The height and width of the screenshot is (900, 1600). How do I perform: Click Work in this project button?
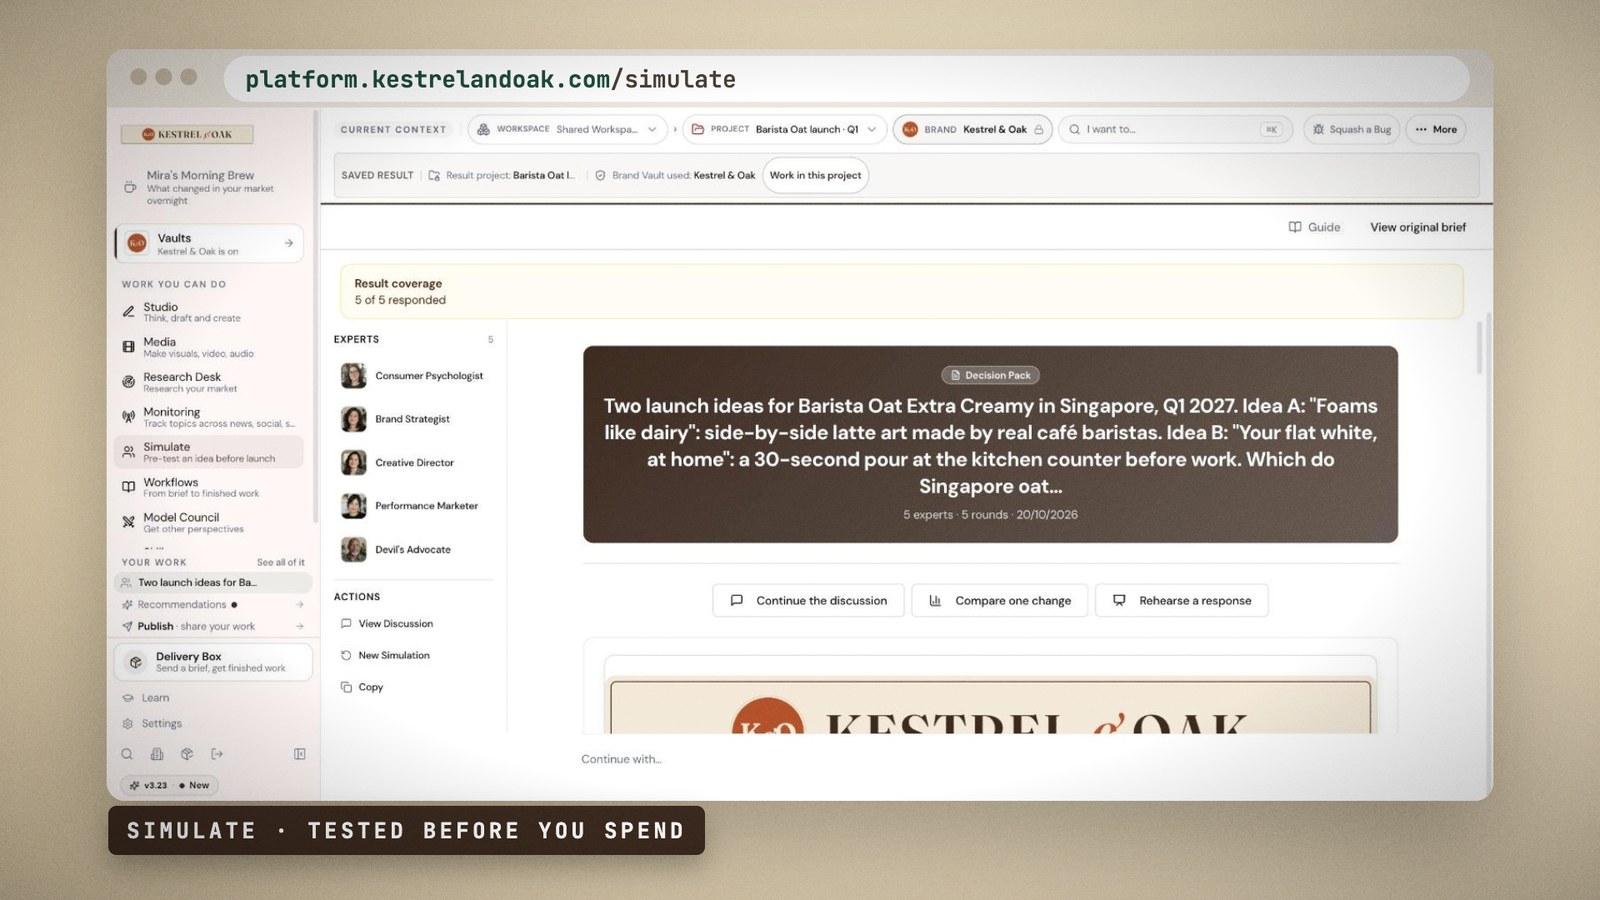(x=815, y=175)
